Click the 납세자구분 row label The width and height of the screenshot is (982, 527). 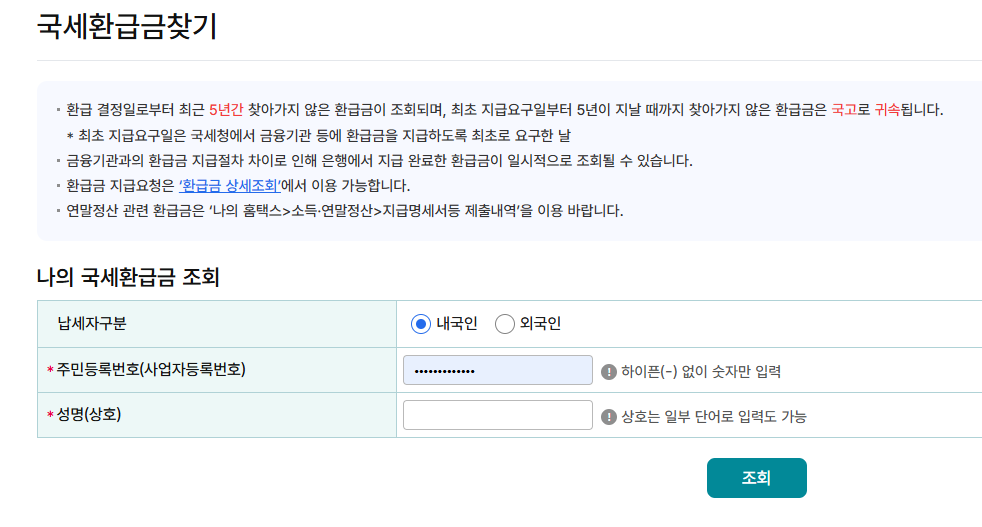(x=92, y=324)
